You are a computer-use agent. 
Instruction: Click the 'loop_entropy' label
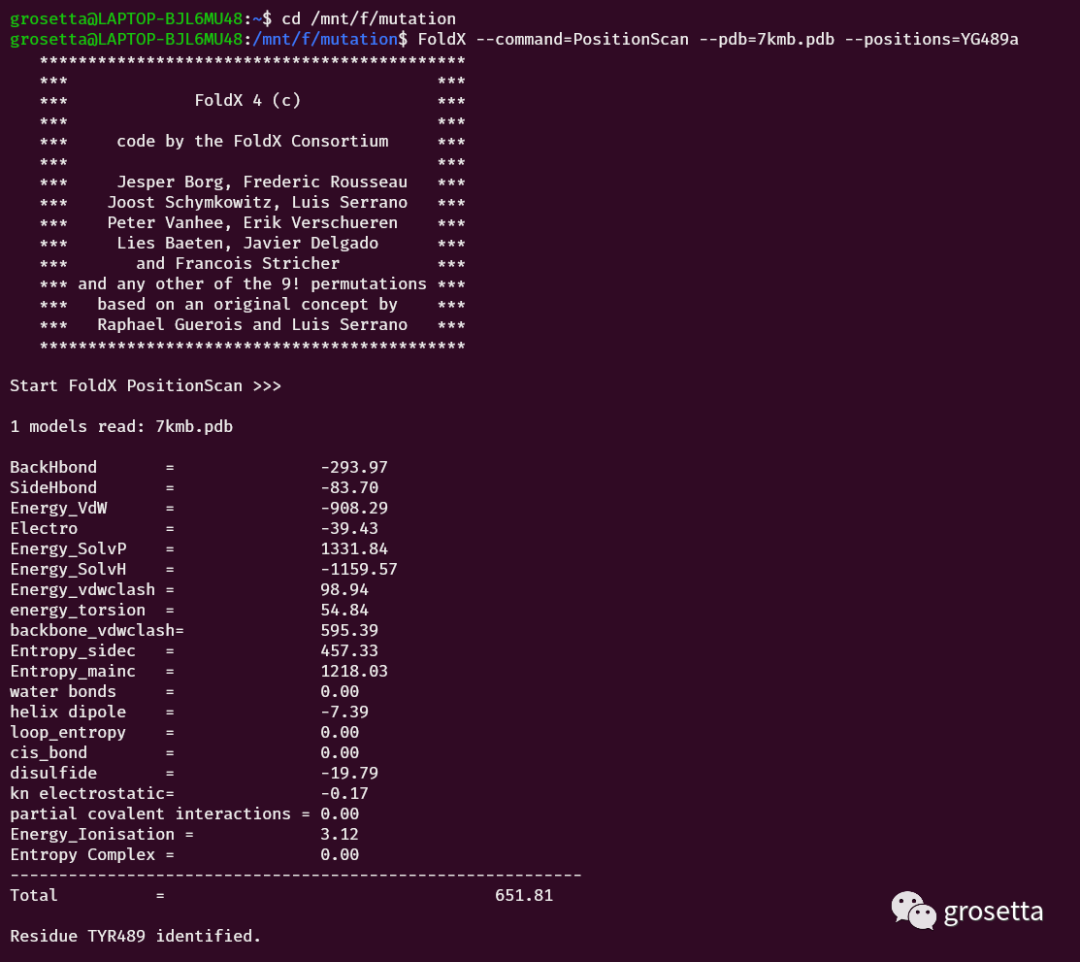tap(68, 733)
